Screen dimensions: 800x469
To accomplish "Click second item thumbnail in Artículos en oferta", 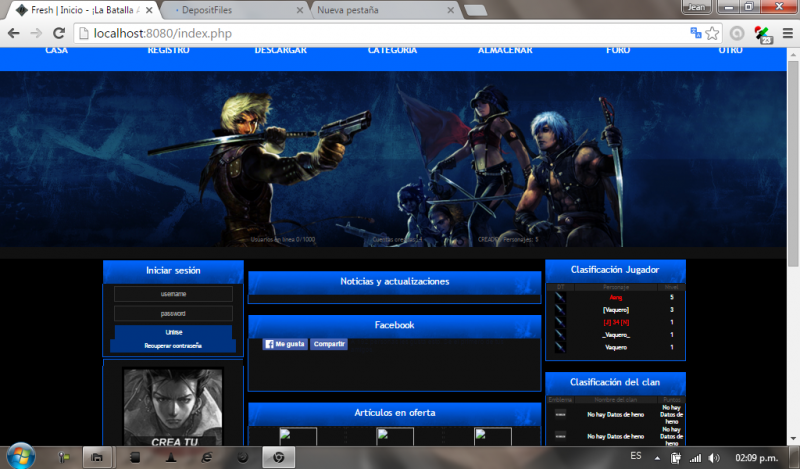I will [395, 437].
